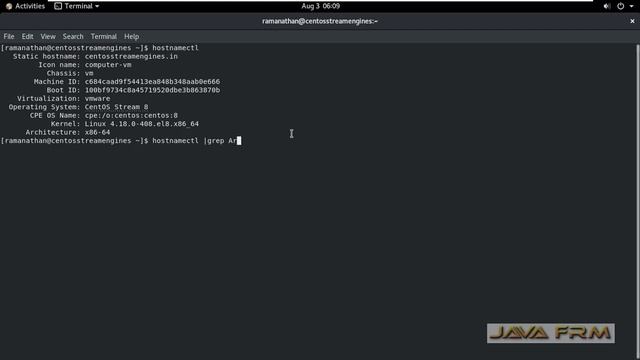This screenshot has width=640, height=360.
Task: Click the Chassis value vm
Action: coord(89,73)
